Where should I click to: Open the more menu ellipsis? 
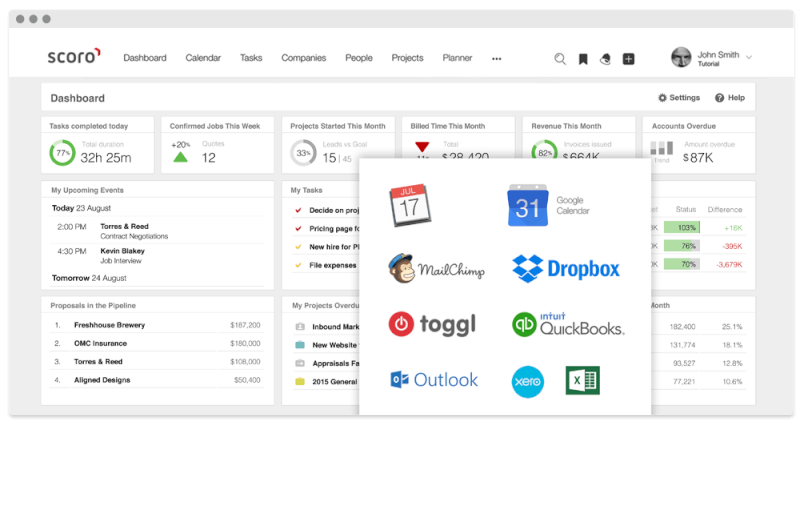(496, 59)
